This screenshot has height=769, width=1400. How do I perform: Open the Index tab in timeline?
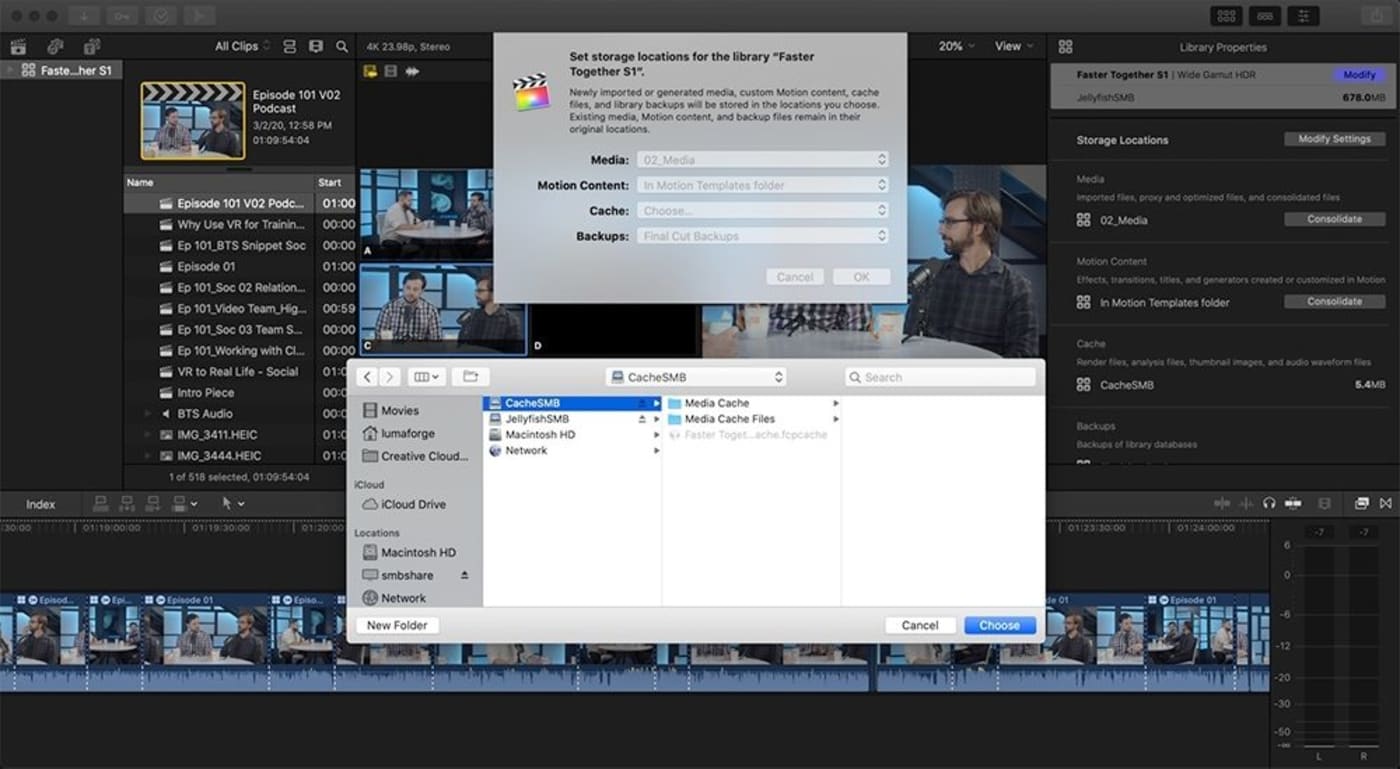click(x=41, y=504)
